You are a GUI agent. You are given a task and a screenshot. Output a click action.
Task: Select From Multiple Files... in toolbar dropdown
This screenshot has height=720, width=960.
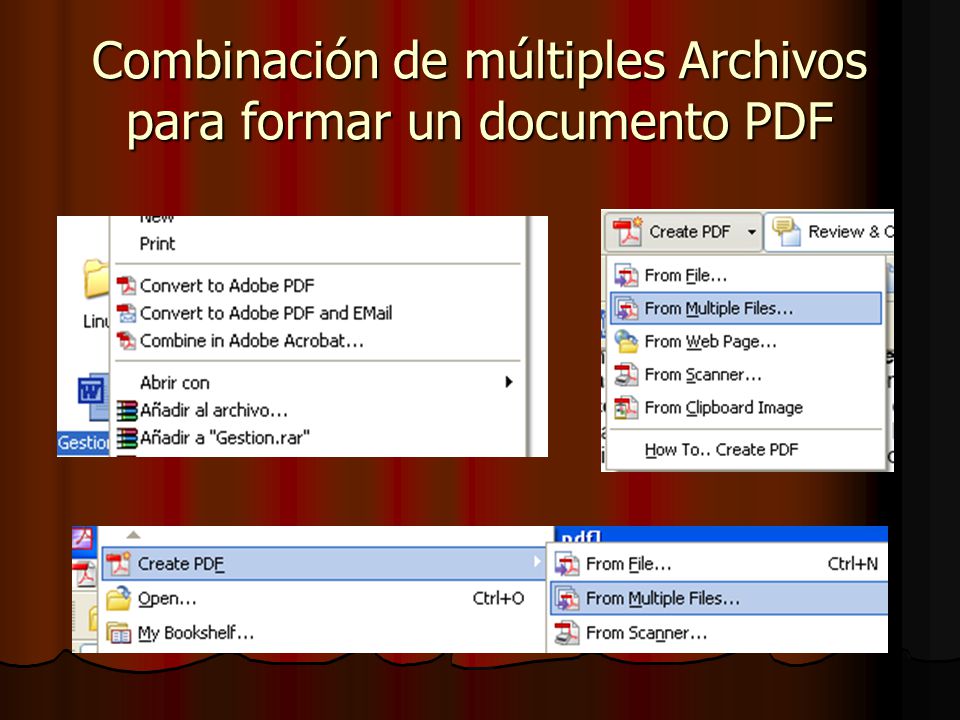click(x=746, y=308)
